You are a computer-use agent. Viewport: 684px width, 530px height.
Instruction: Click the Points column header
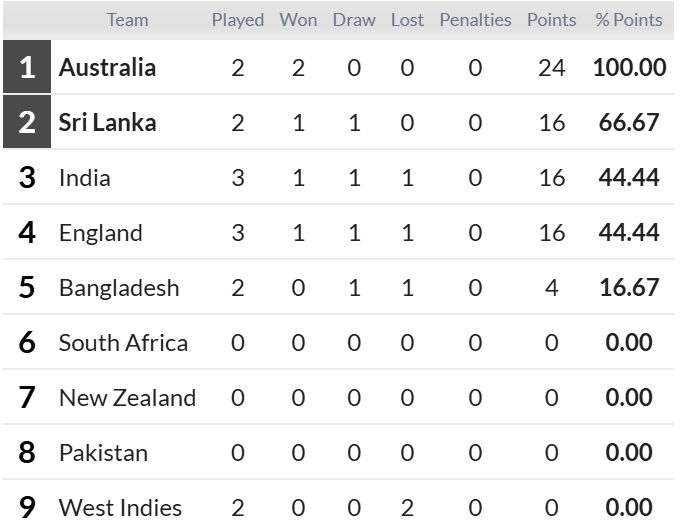point(551,20)
